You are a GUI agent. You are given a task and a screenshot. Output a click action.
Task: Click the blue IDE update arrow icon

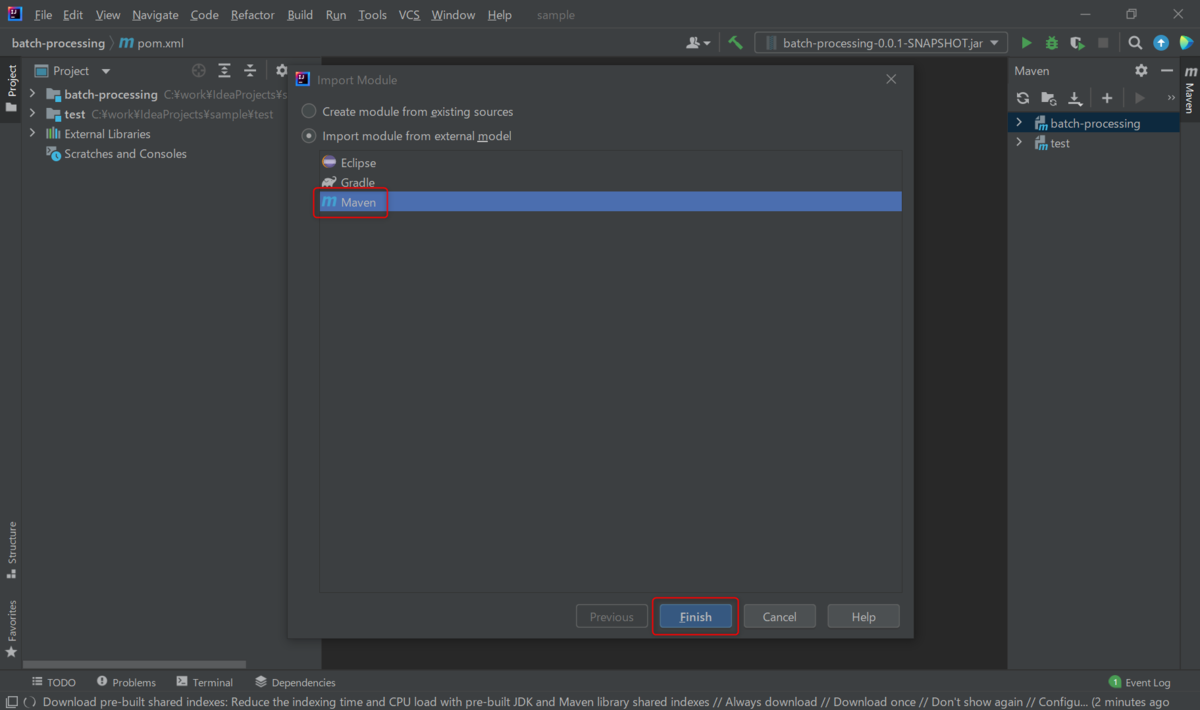click(x=1161, y=43)
